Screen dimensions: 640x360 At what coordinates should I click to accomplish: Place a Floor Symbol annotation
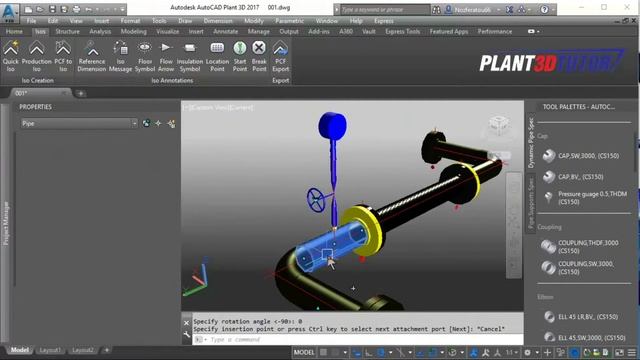pos(145,56)
